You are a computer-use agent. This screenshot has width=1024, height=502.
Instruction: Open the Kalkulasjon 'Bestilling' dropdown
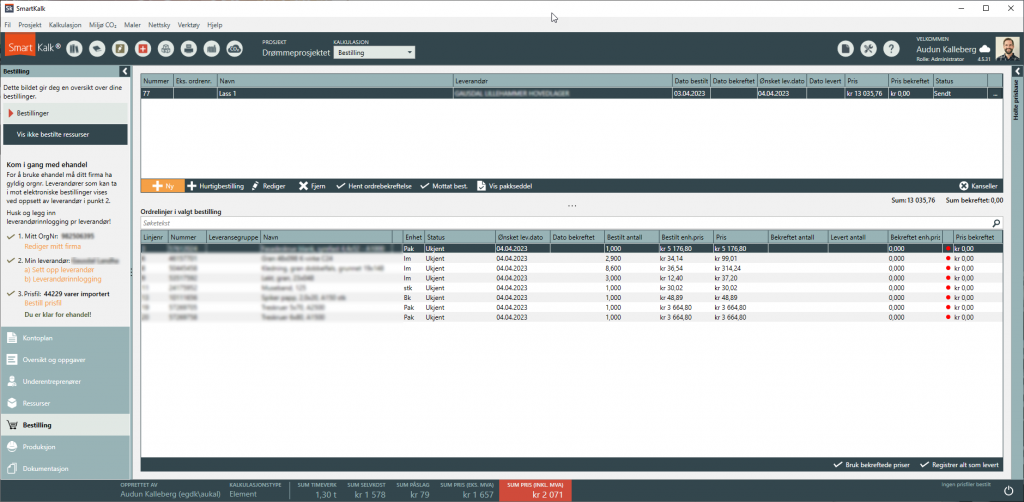[373, 52]
